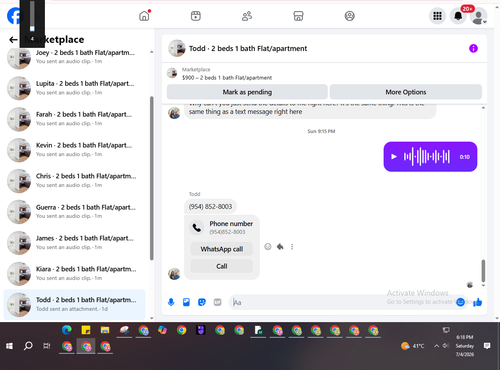Screen dimensions: 500x370
Task: Open Kevin conversation in the list
Action: tap(74, 150)
